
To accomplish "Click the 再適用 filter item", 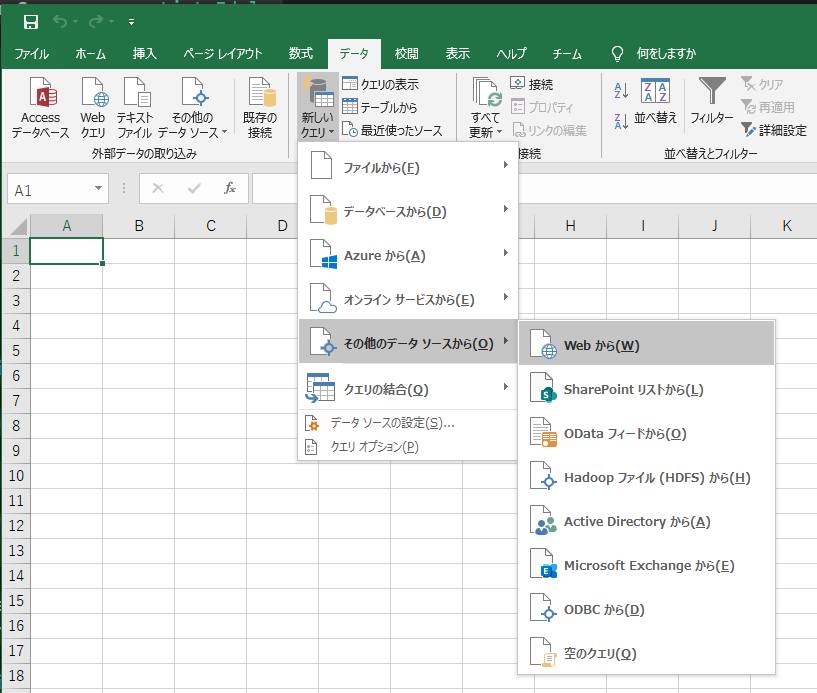I will click(x=768, y=107).
